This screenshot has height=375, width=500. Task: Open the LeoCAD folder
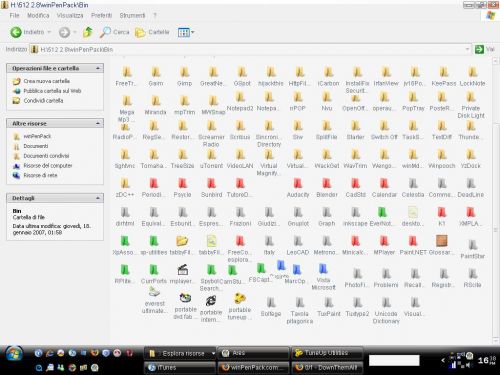pyautogui.click(x=298, y=246)
